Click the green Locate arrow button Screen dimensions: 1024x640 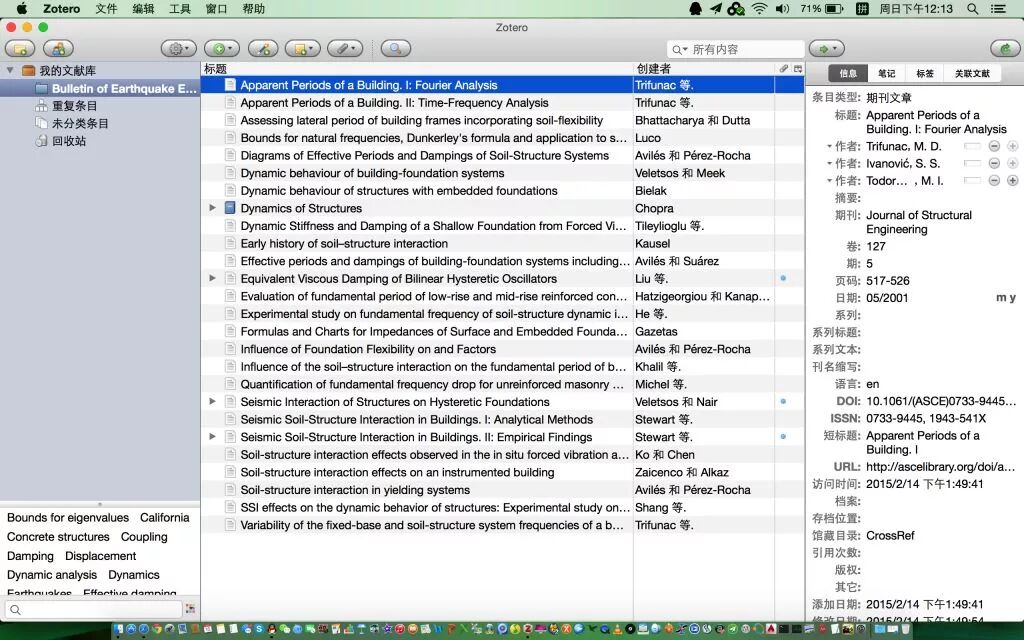point(826,48)
